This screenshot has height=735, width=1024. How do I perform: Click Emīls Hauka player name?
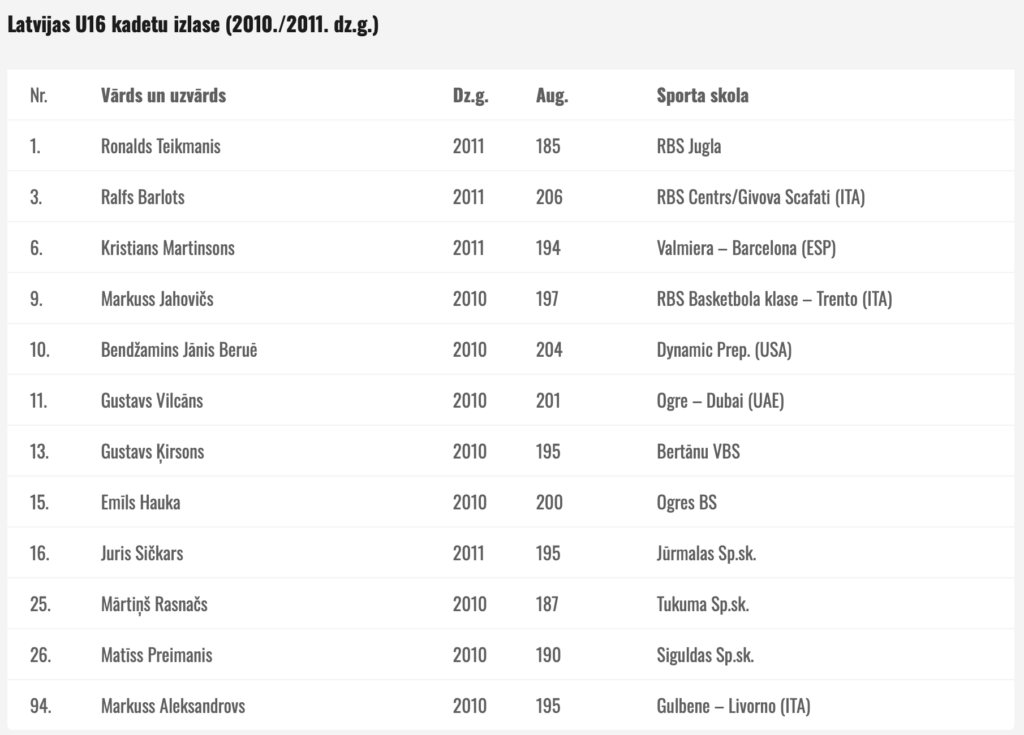pos(140,502)
